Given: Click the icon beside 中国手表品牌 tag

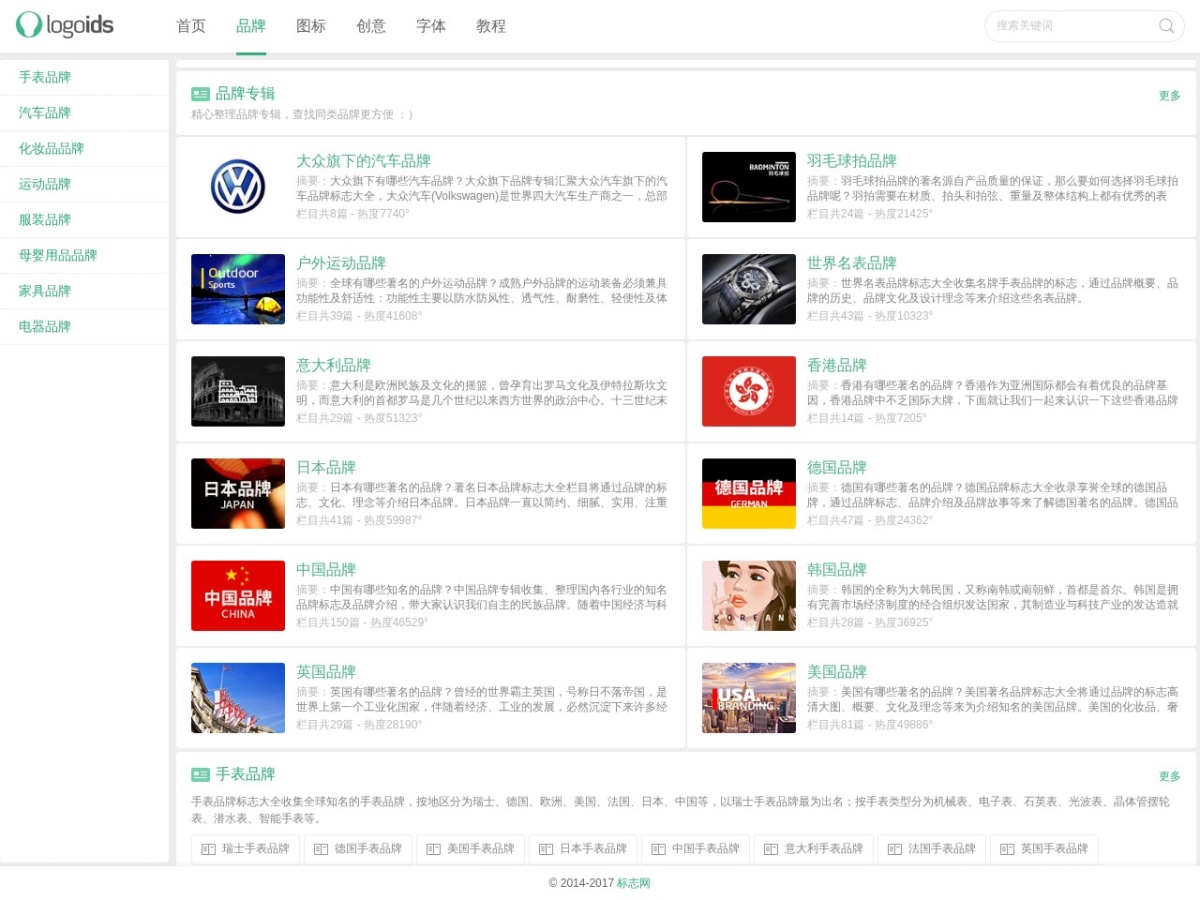Looking at the screenshot, I should (658, 849).
